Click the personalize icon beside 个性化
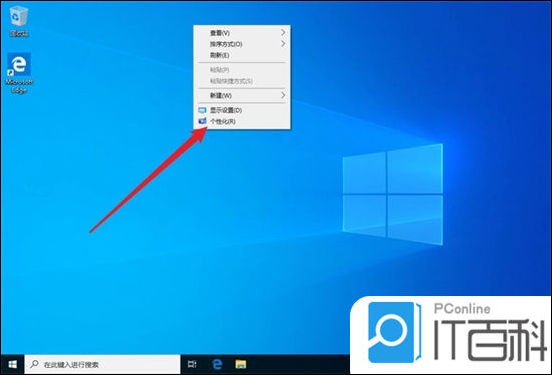 [x=202, y=121]
